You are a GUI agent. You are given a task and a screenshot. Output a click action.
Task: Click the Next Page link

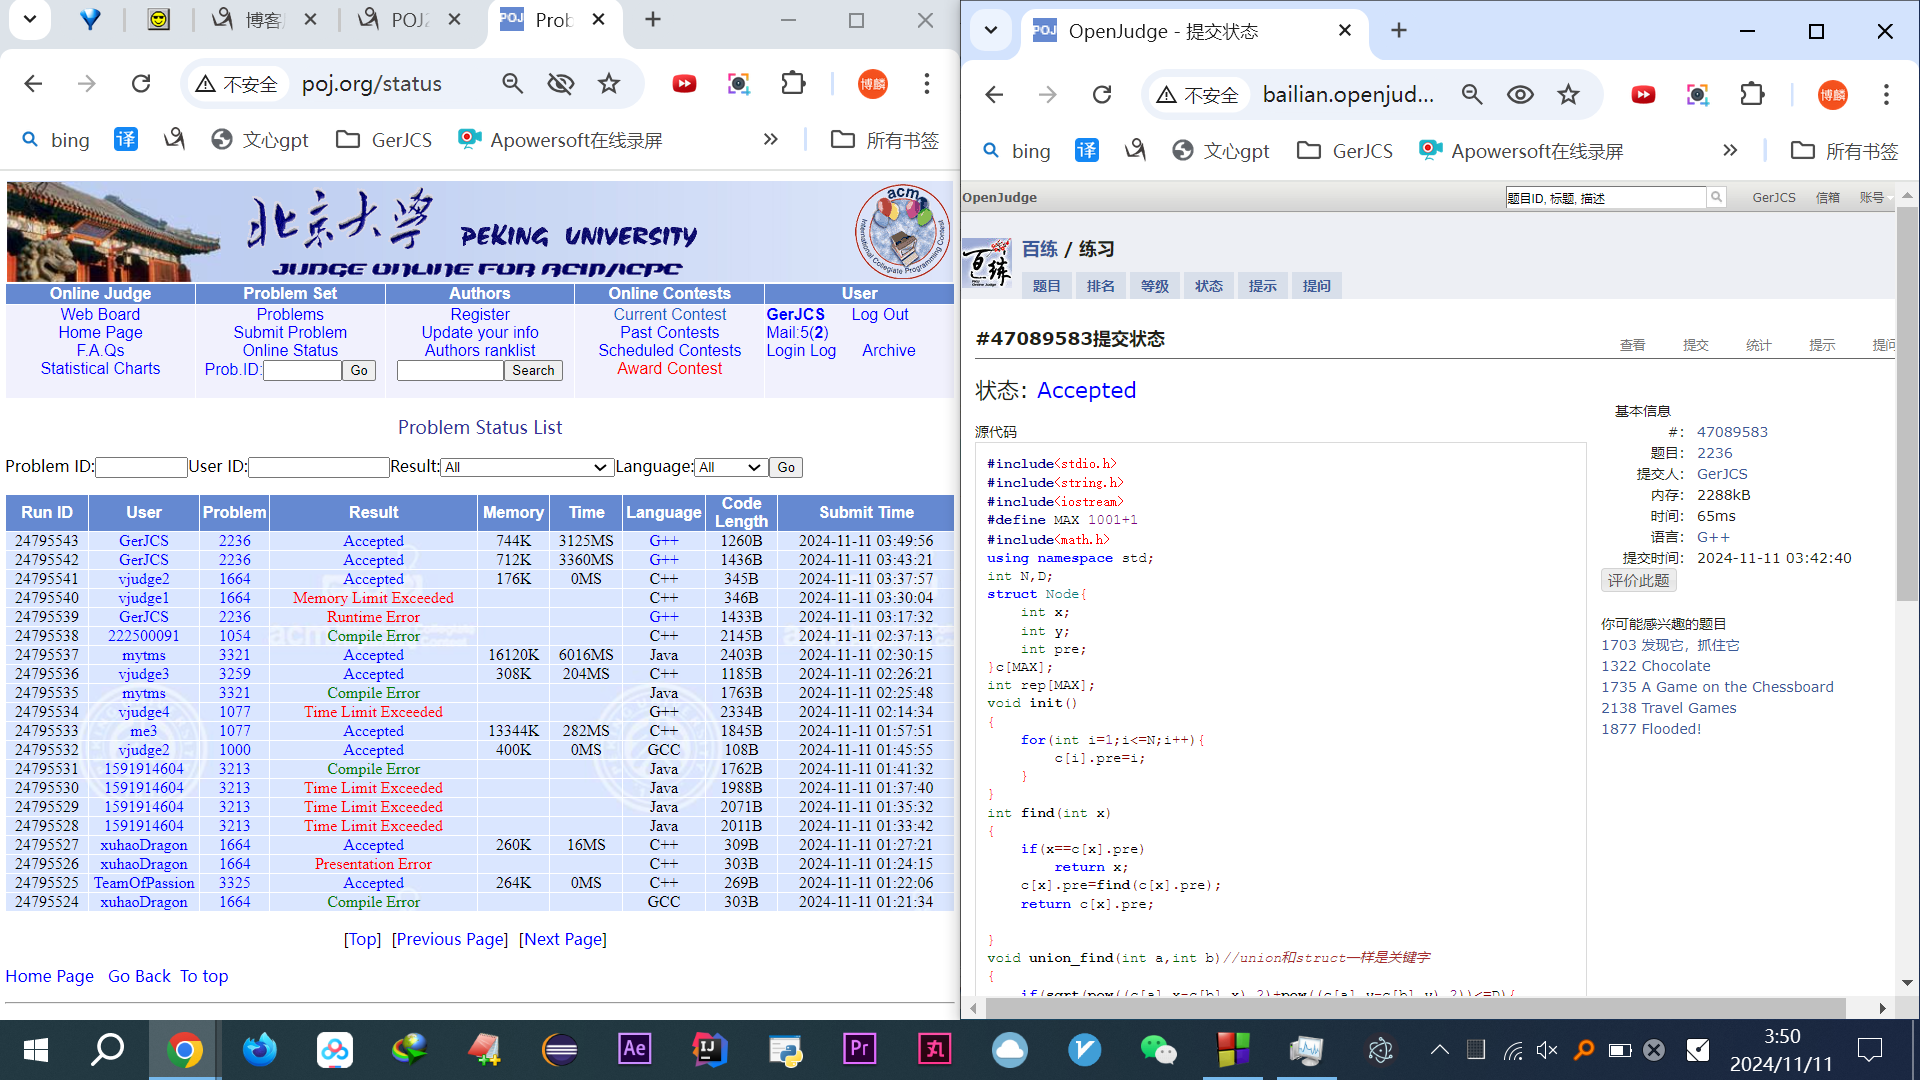[563, 939]
